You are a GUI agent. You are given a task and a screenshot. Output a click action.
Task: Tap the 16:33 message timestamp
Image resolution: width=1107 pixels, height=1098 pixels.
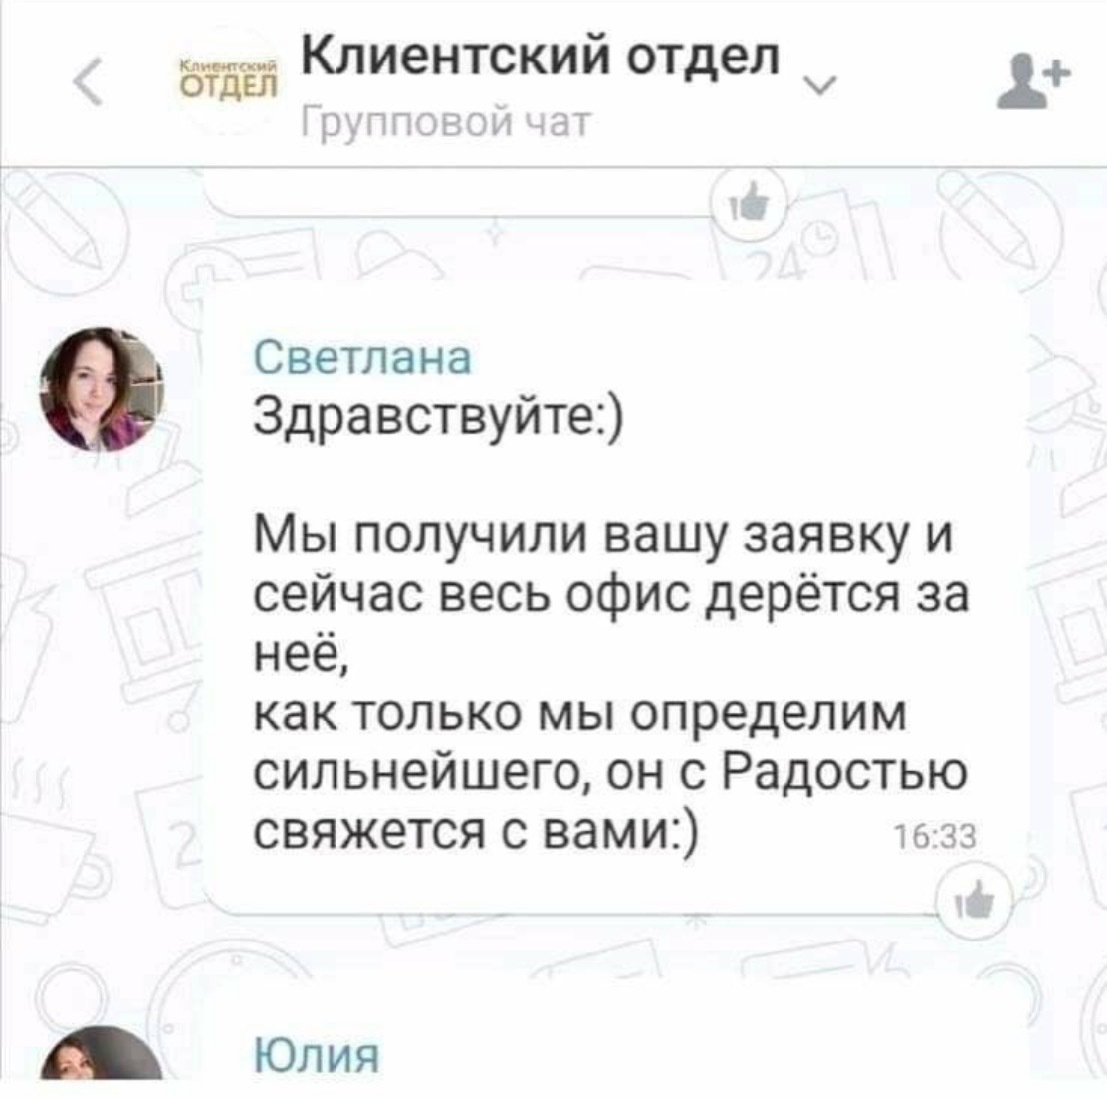pyautogui.click(x=935, y=837)
